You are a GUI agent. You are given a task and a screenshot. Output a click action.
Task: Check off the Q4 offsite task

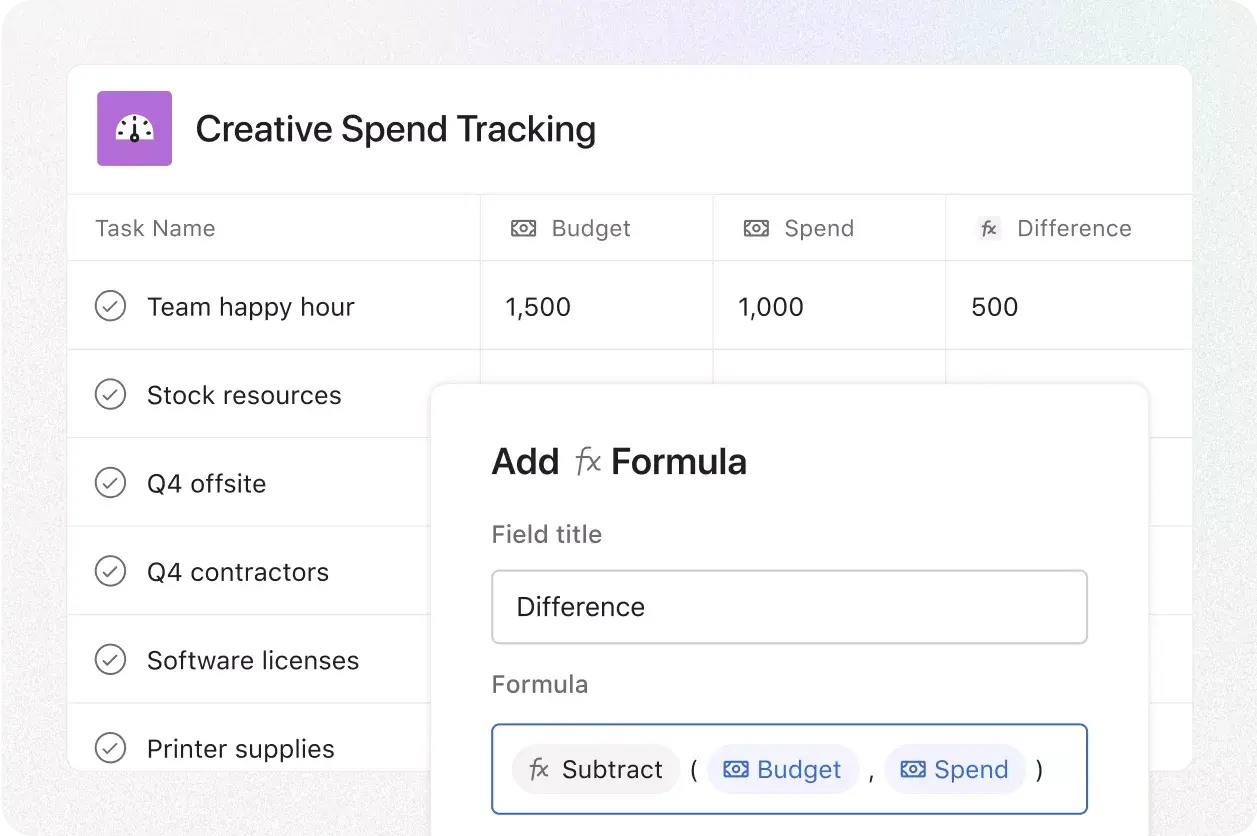click(110, 483)
